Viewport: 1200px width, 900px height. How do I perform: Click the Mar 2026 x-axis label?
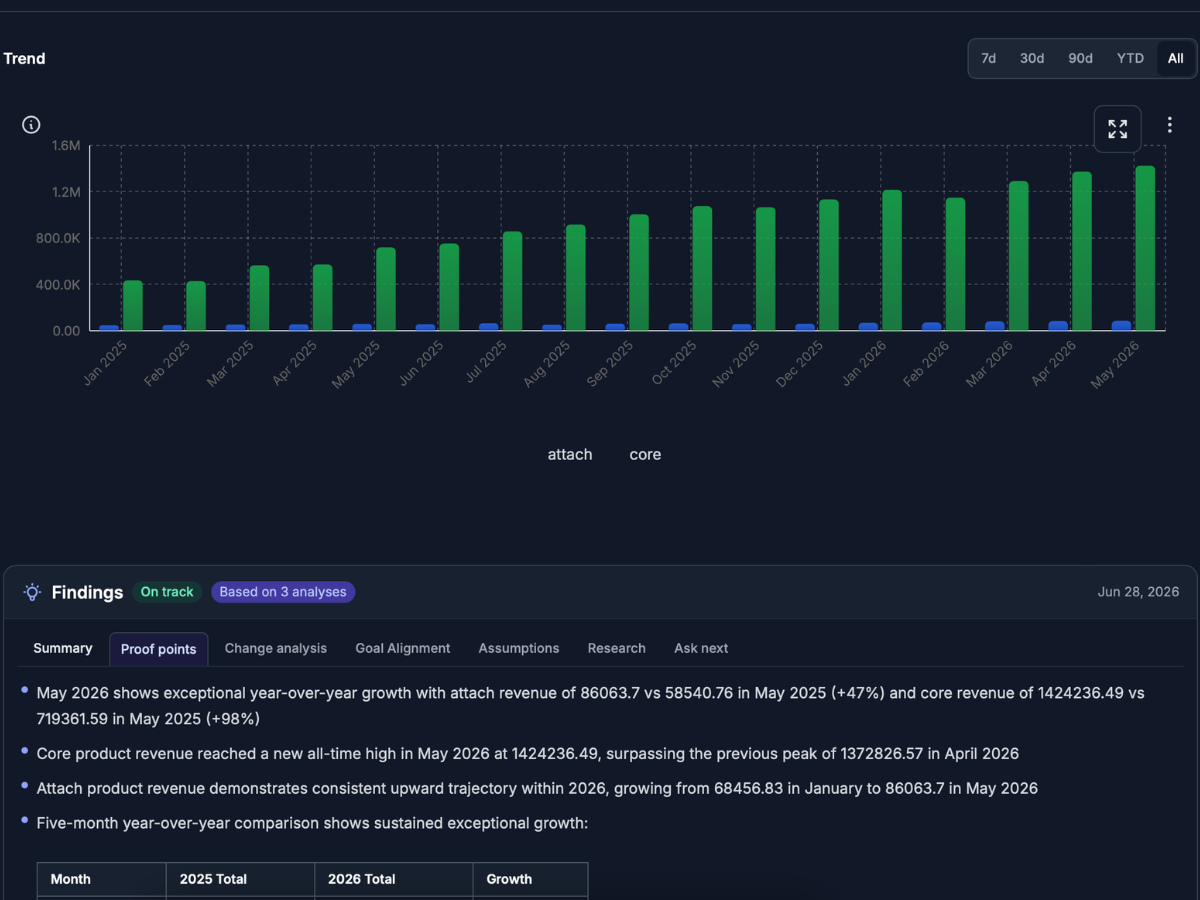pyautogui.click(x=990, y=364)
